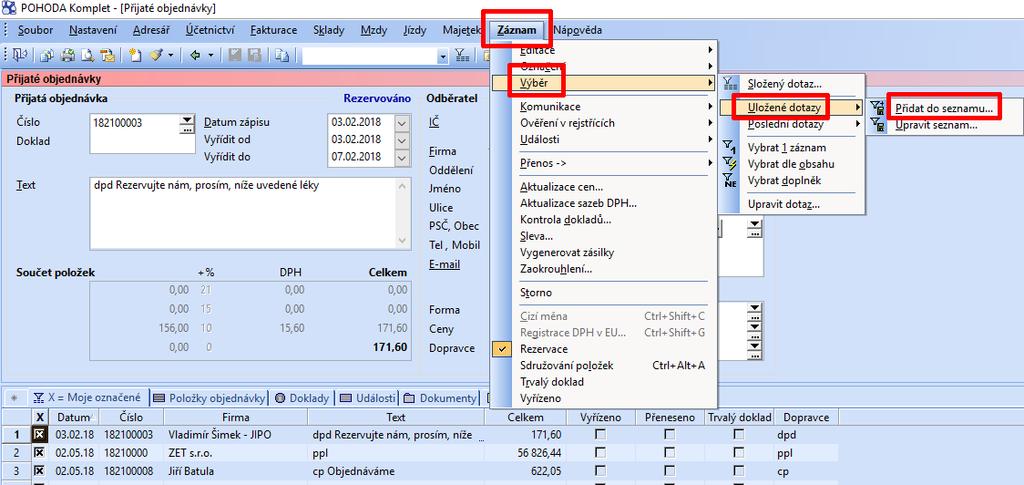Click the Firma label link

(442, 151)
